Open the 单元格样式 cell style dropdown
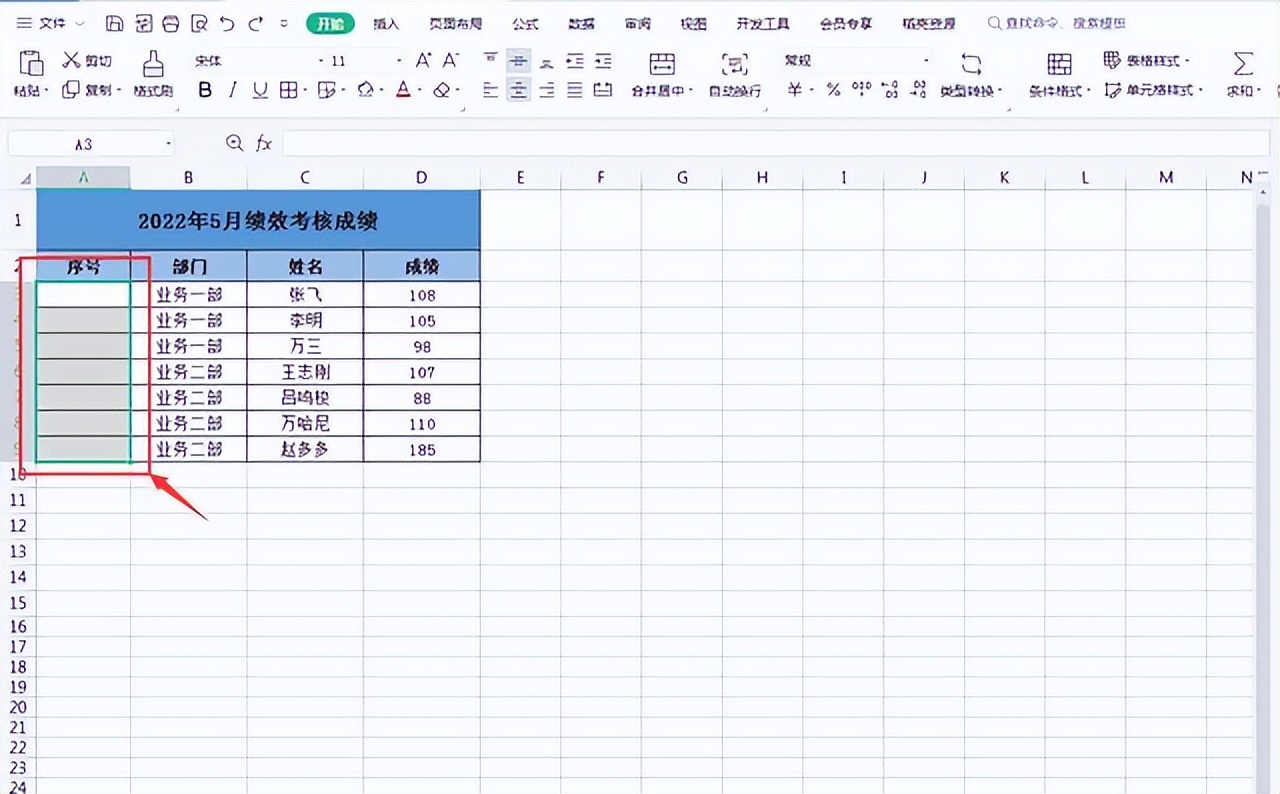 (x=1152, y=91)
